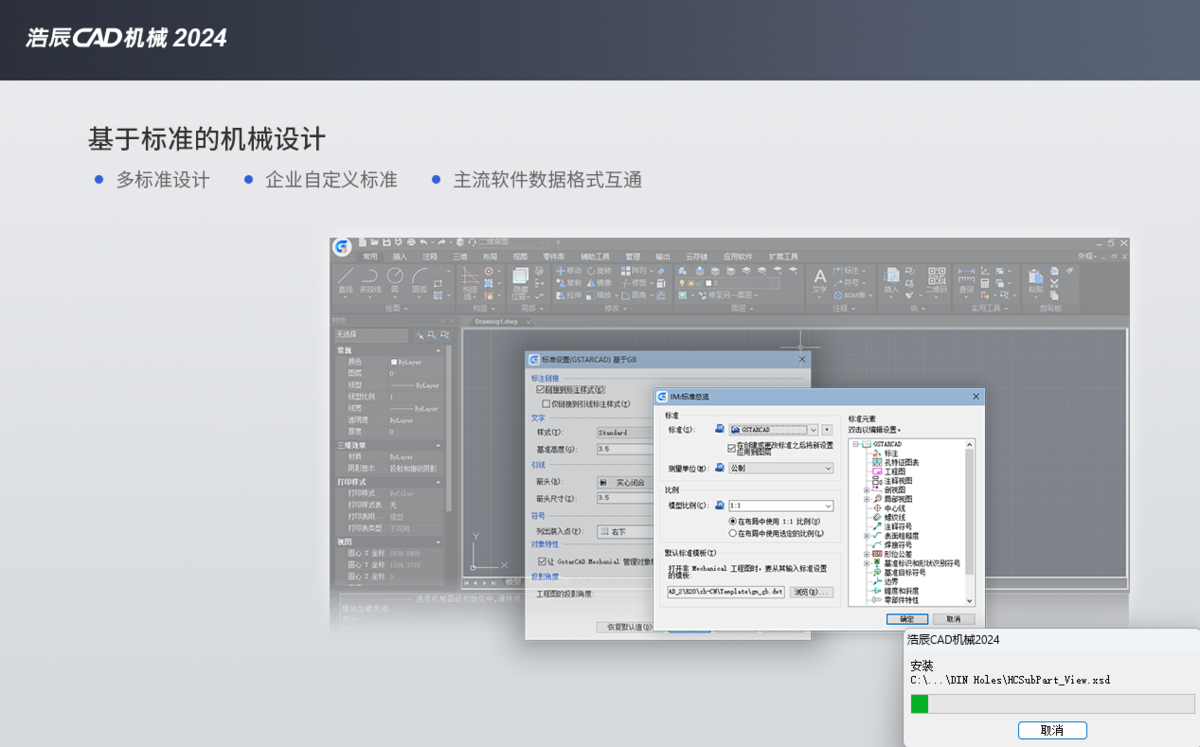Click the 符号 symbol tool in the ribbon
Image resolution: width=1200 pixels, height=747 pixels.
click(848, 283)
